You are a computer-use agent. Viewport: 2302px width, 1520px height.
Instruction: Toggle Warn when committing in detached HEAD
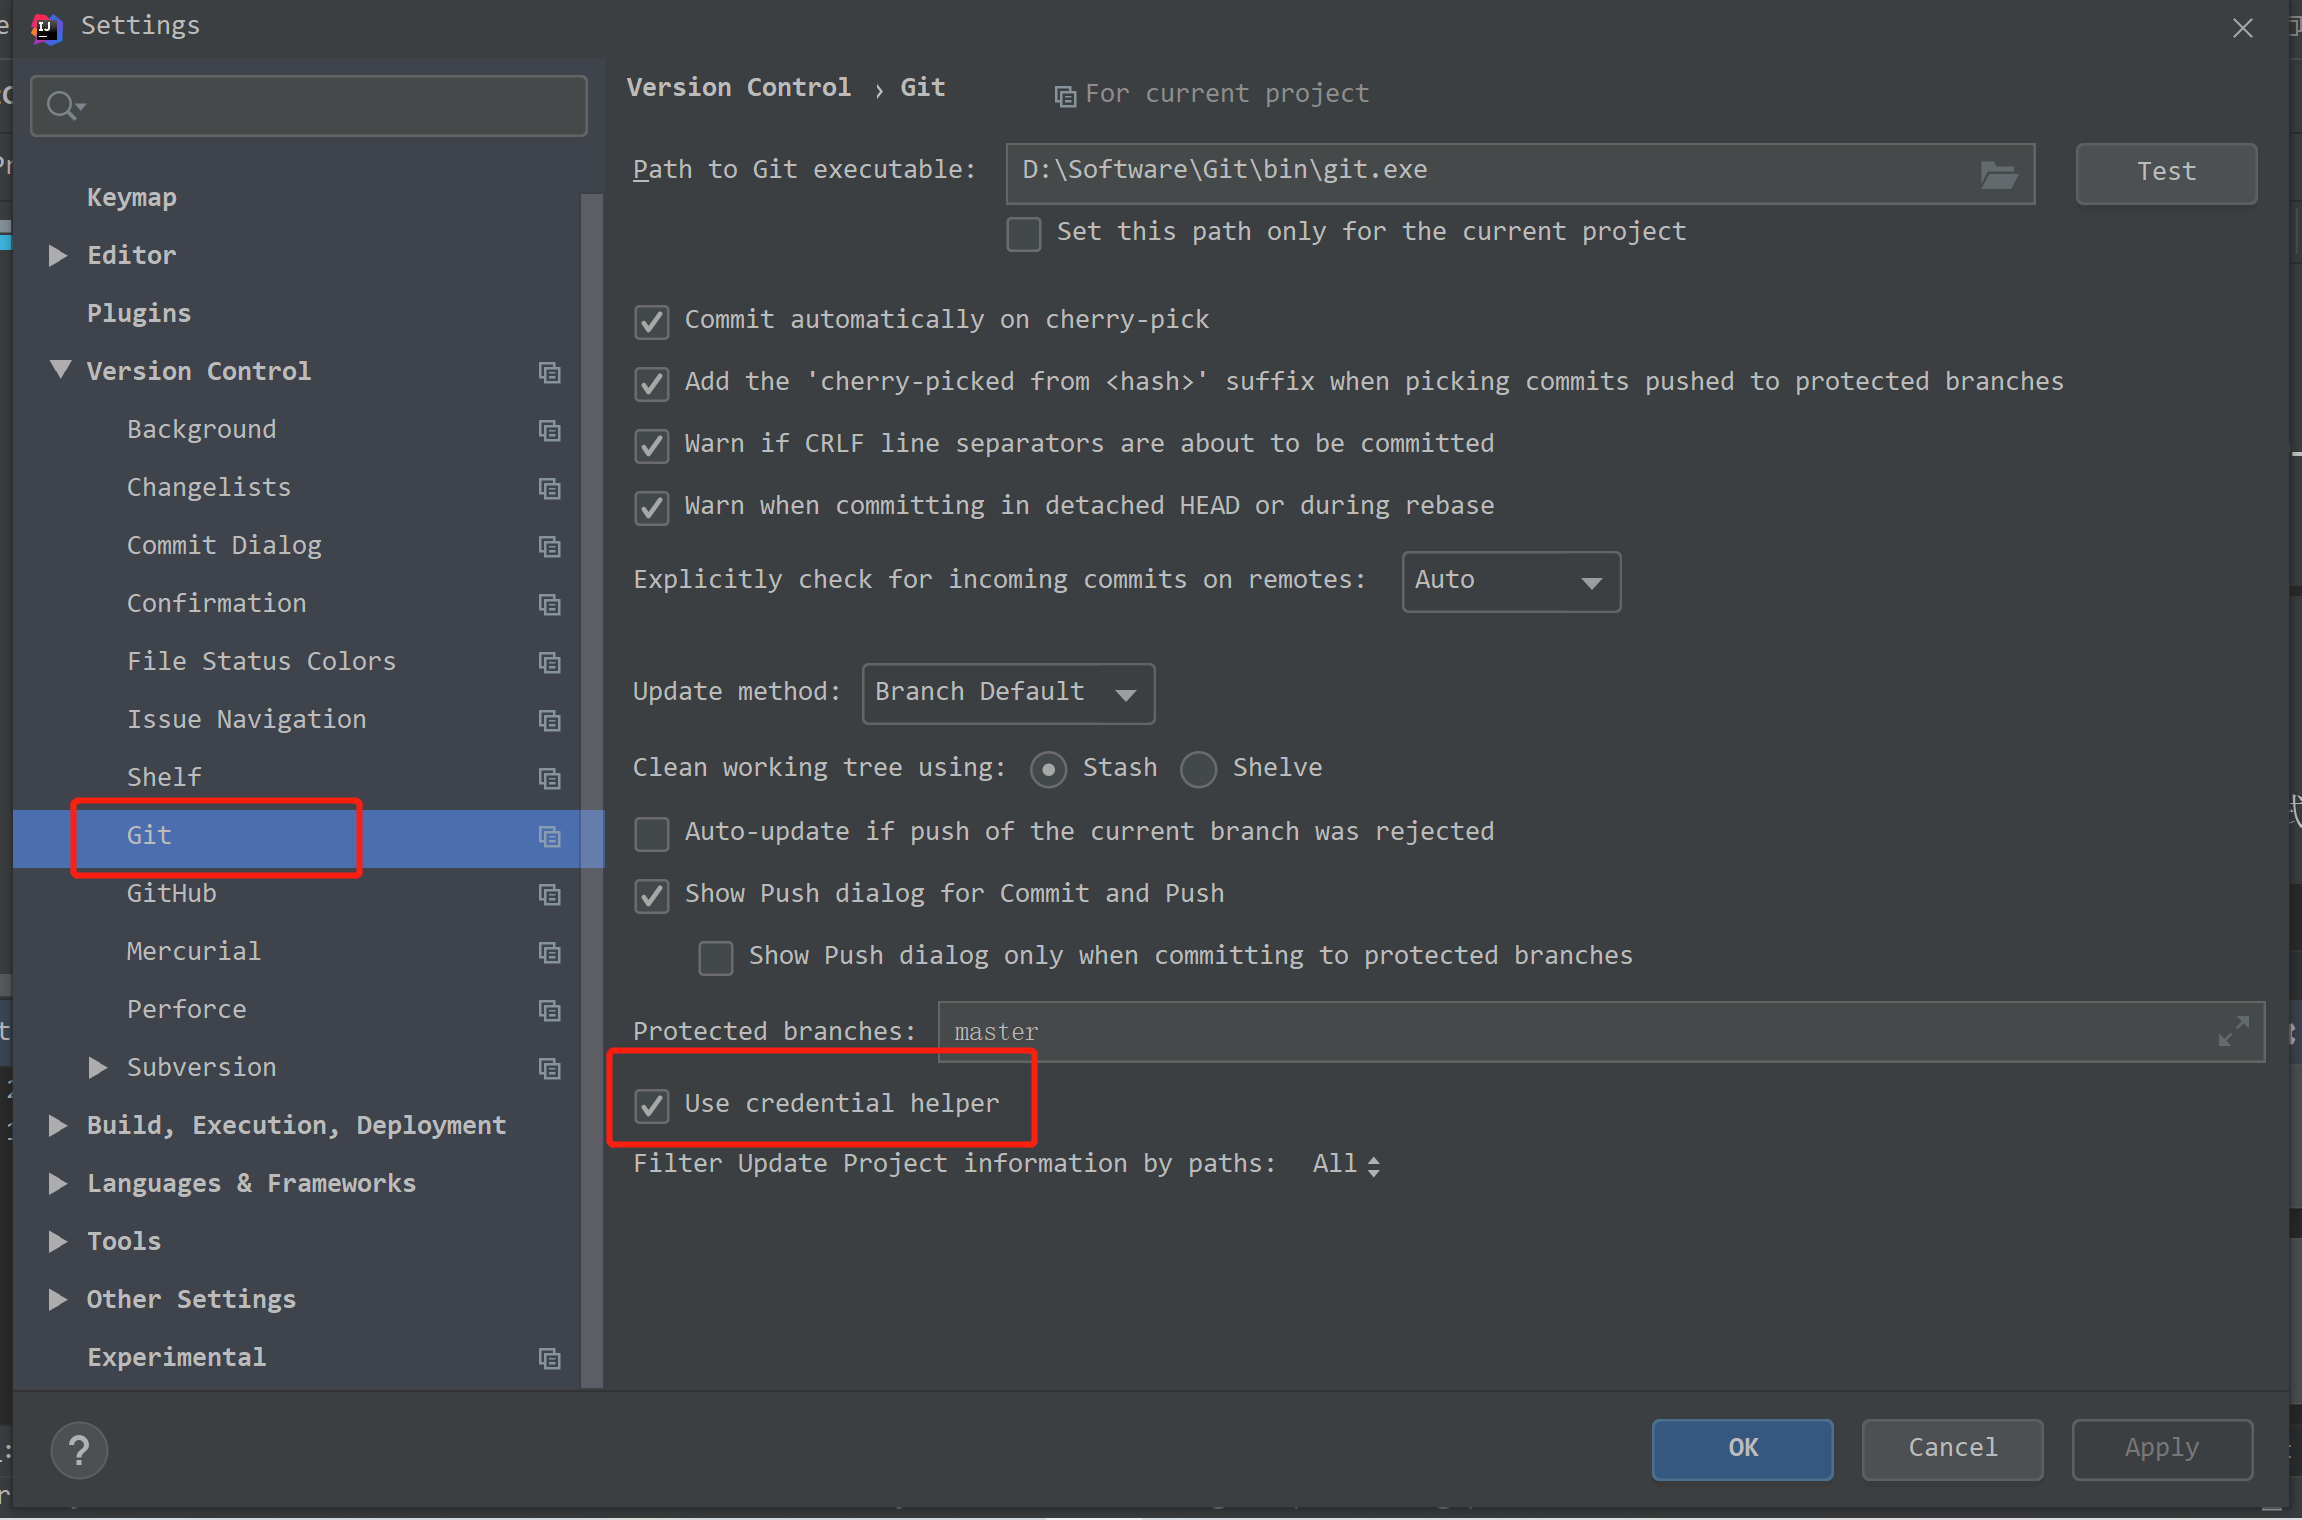point(651,508)
